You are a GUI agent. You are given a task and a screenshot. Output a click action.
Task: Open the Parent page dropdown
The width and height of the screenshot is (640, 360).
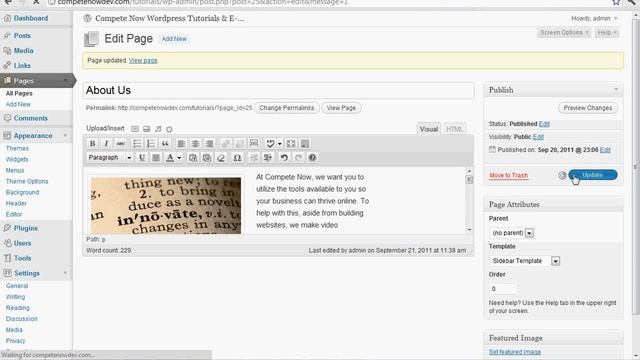click(511, 233)
